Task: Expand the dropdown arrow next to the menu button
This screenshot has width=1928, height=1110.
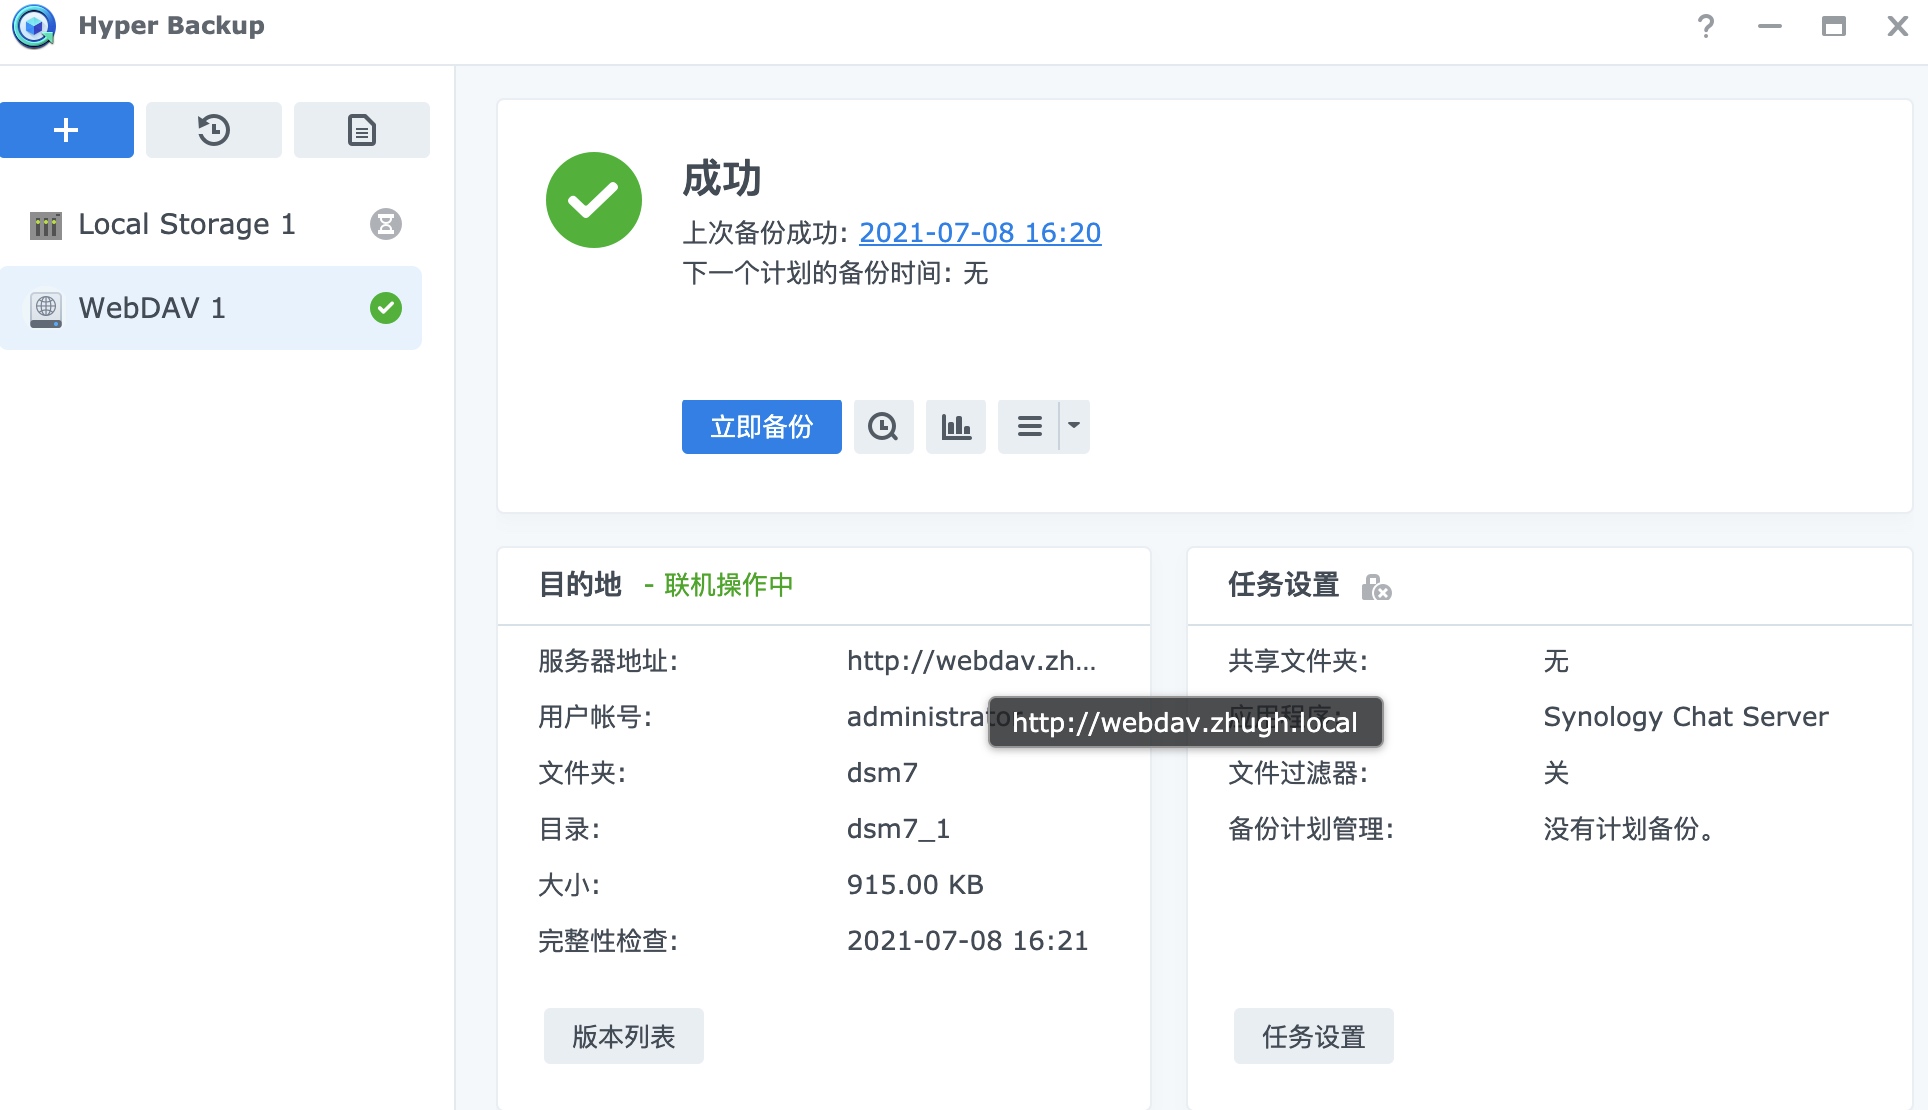Action: 1075,427
